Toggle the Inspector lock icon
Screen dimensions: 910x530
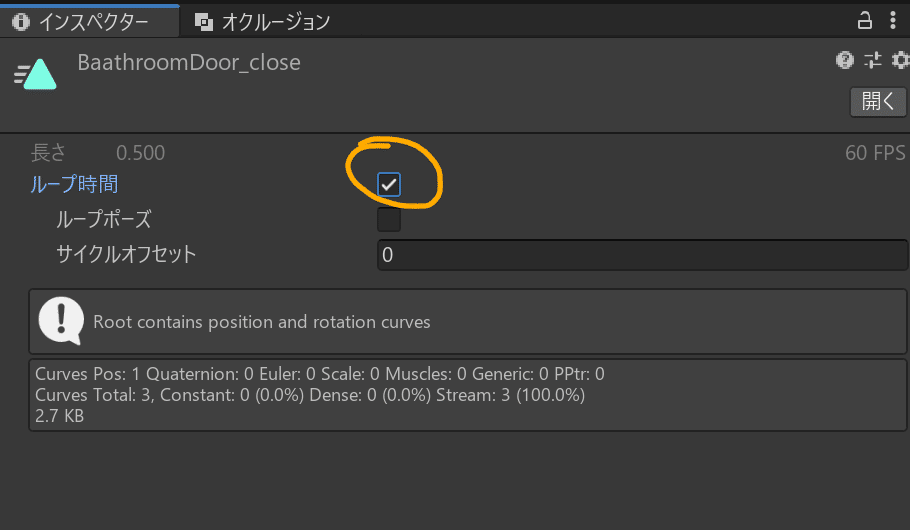(x=864, y=19)
